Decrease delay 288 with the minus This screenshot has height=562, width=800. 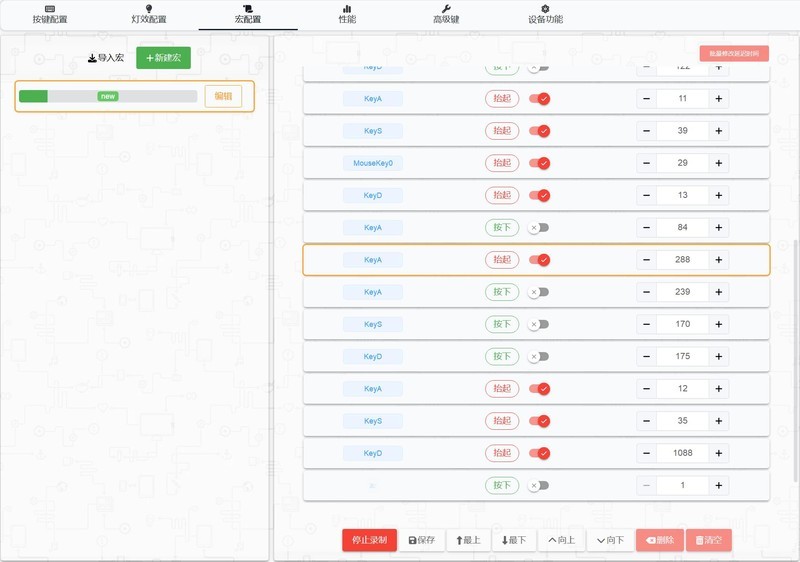(x=646, y=260)
